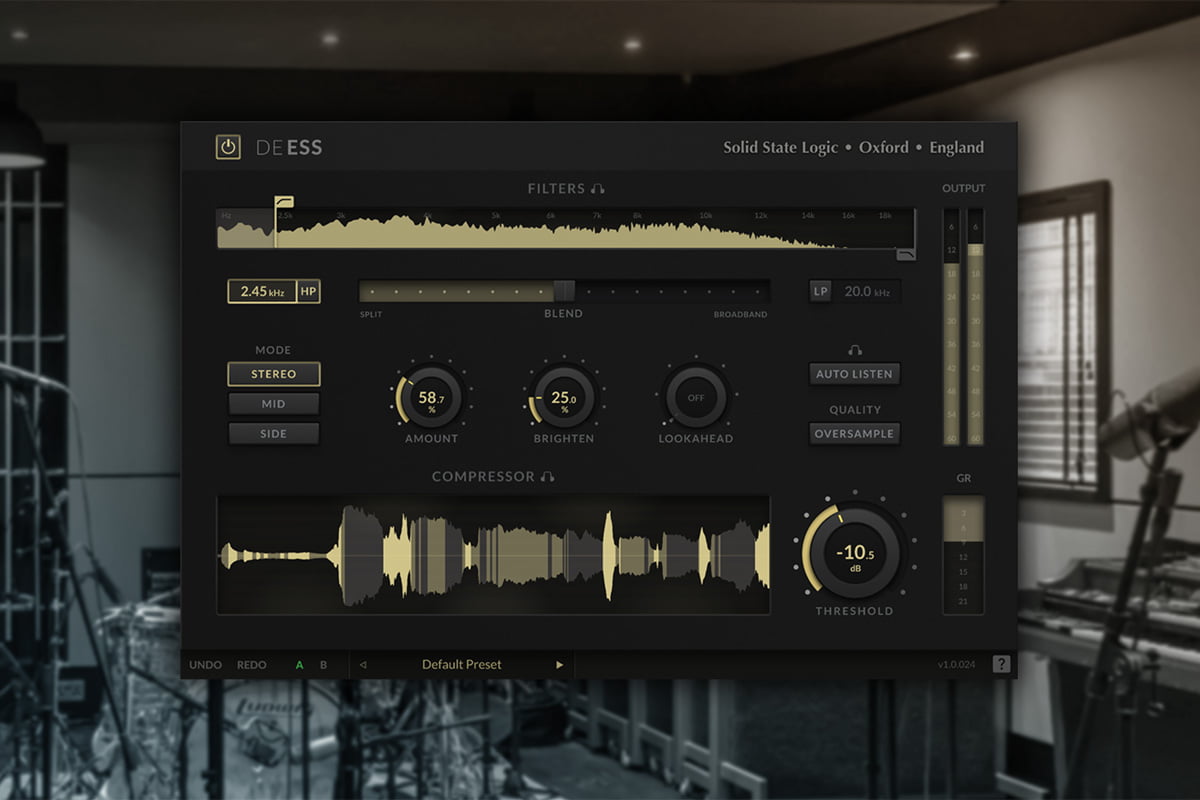Go to the next preset arrow

click(560, 665)
